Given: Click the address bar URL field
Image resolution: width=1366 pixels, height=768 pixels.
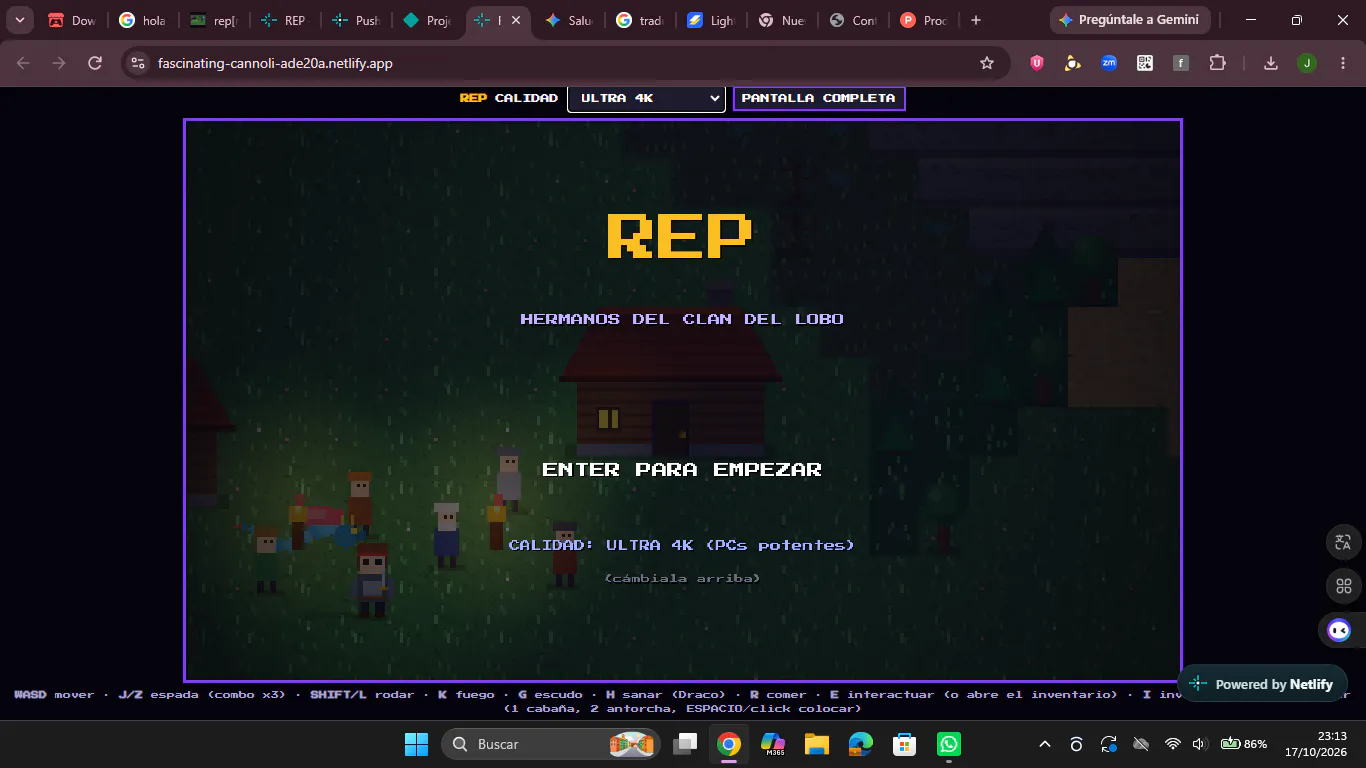Looking at the screenshot, I should tap(566, 63).
